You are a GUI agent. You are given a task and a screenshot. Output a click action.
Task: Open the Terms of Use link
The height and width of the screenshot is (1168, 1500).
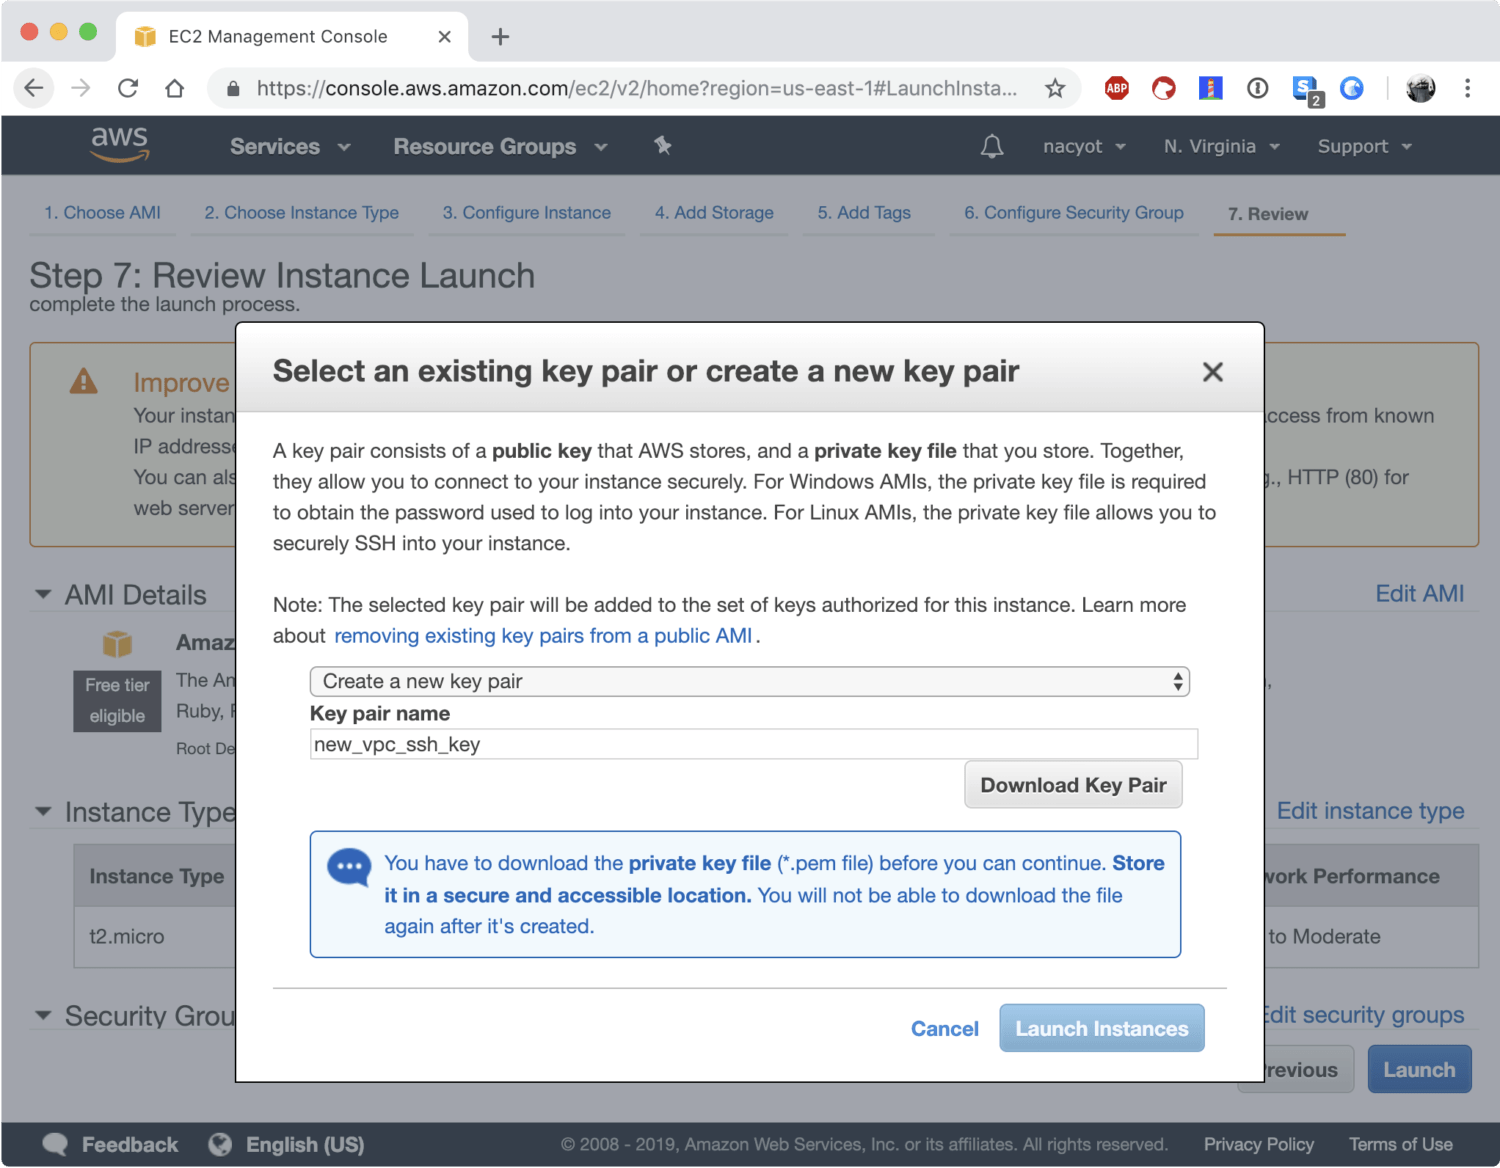coord(1400,1145)
